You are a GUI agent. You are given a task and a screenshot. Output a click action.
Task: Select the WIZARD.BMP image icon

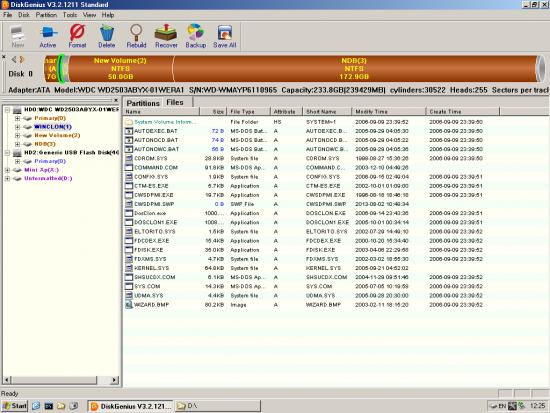pyautogui.click(x=129, y=305)
